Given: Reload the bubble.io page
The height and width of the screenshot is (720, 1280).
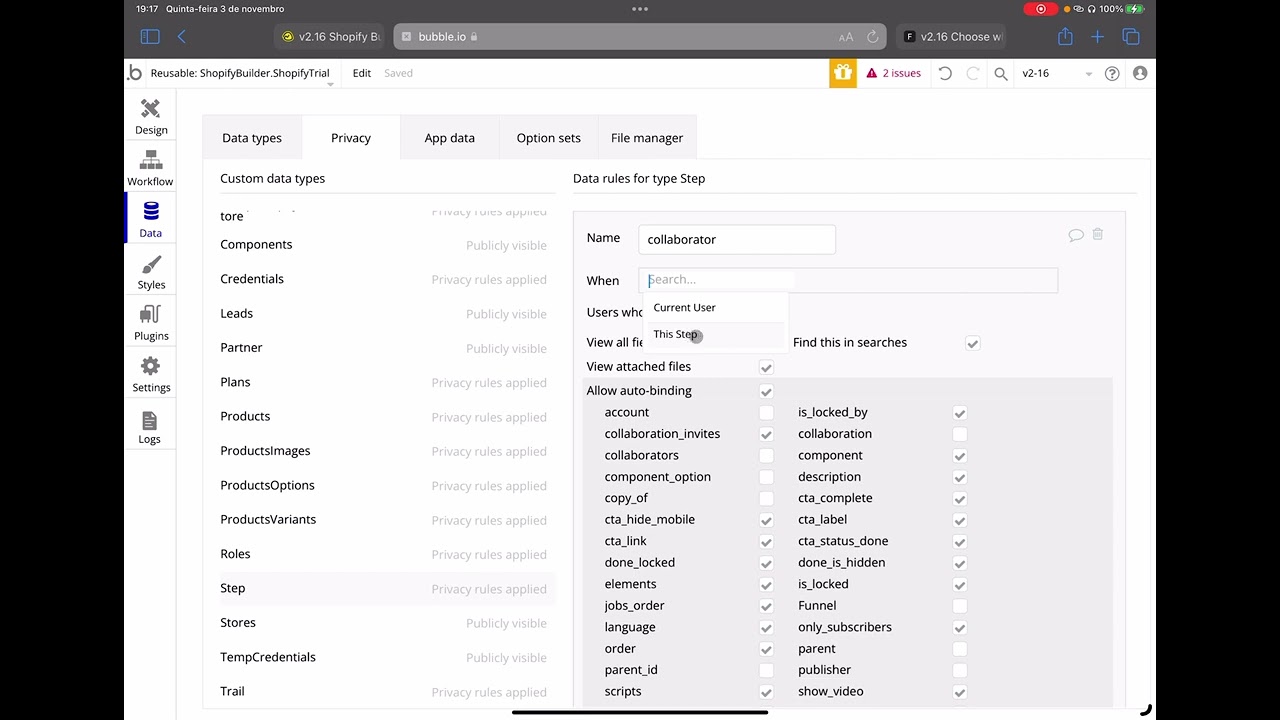Looking at the screenshot, I should click(x=872, y=37).
